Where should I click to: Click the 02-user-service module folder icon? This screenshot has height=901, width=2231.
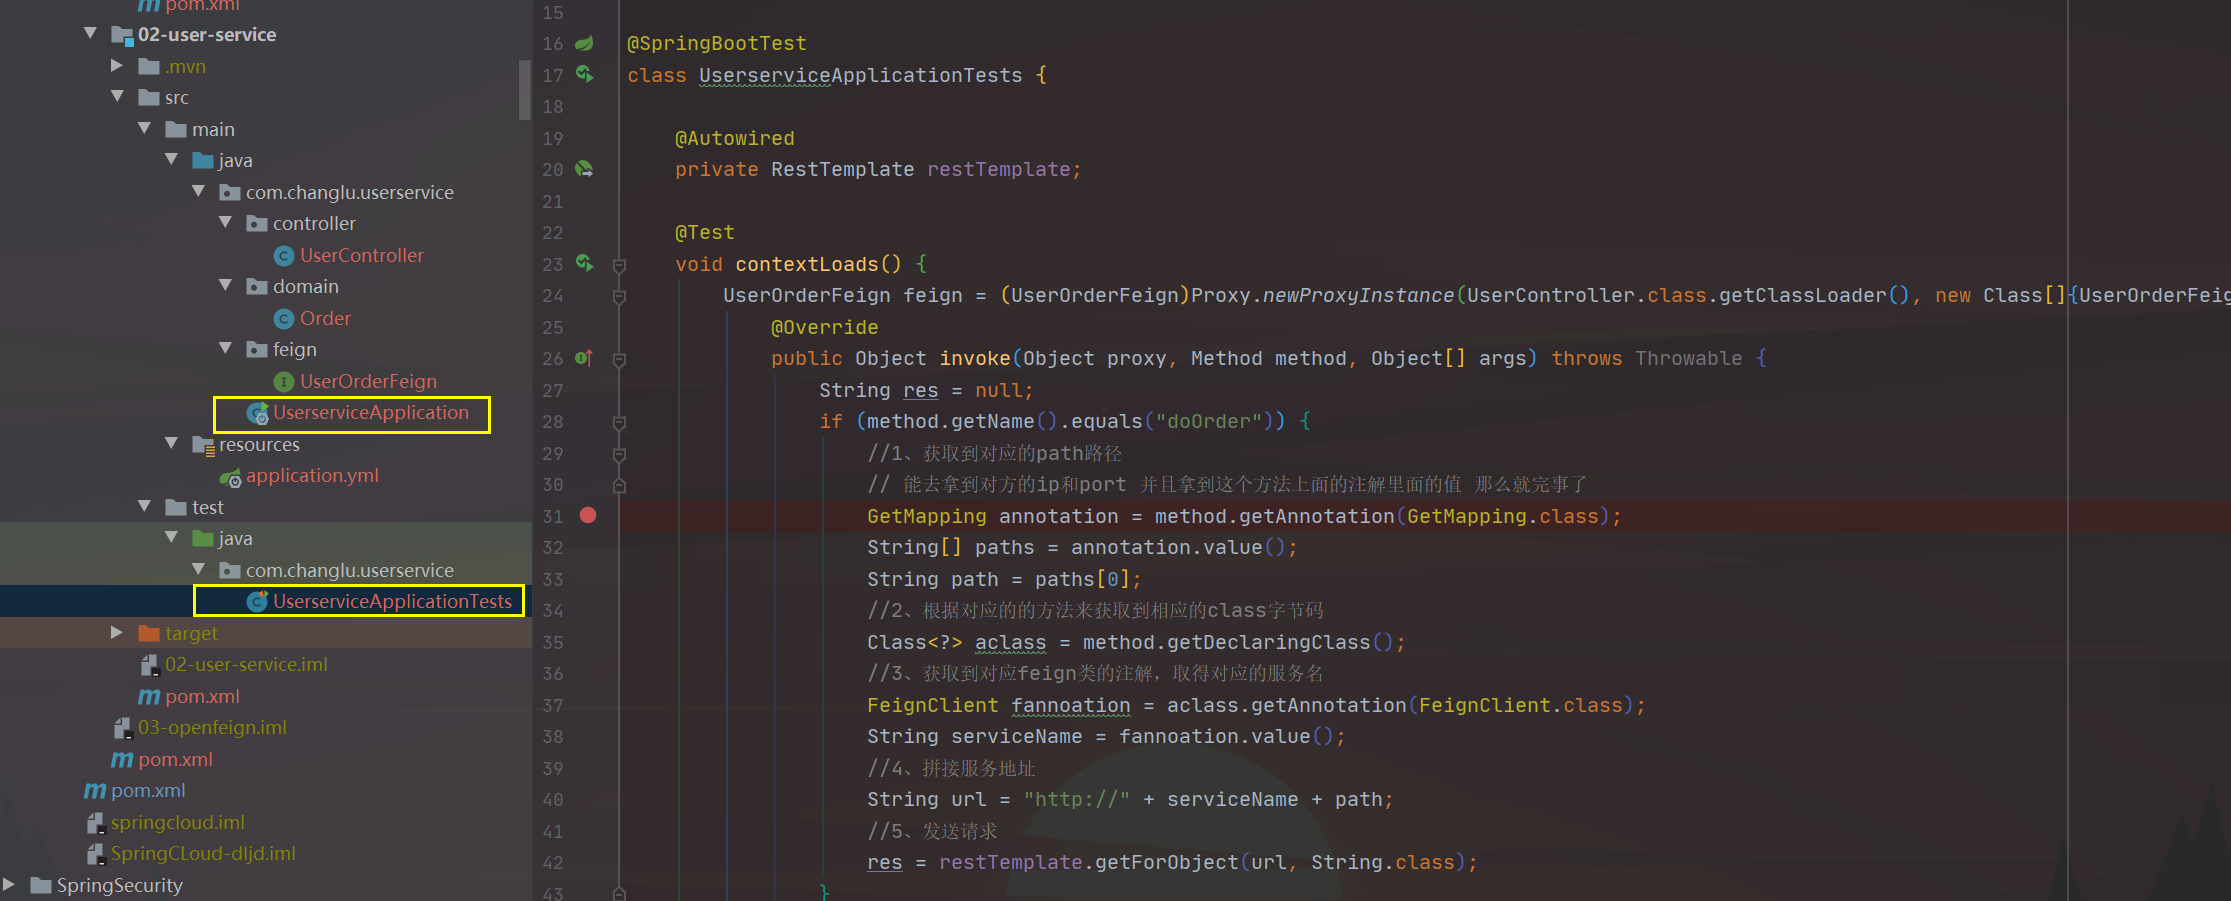pyautogui.click(x=122, y=36)
